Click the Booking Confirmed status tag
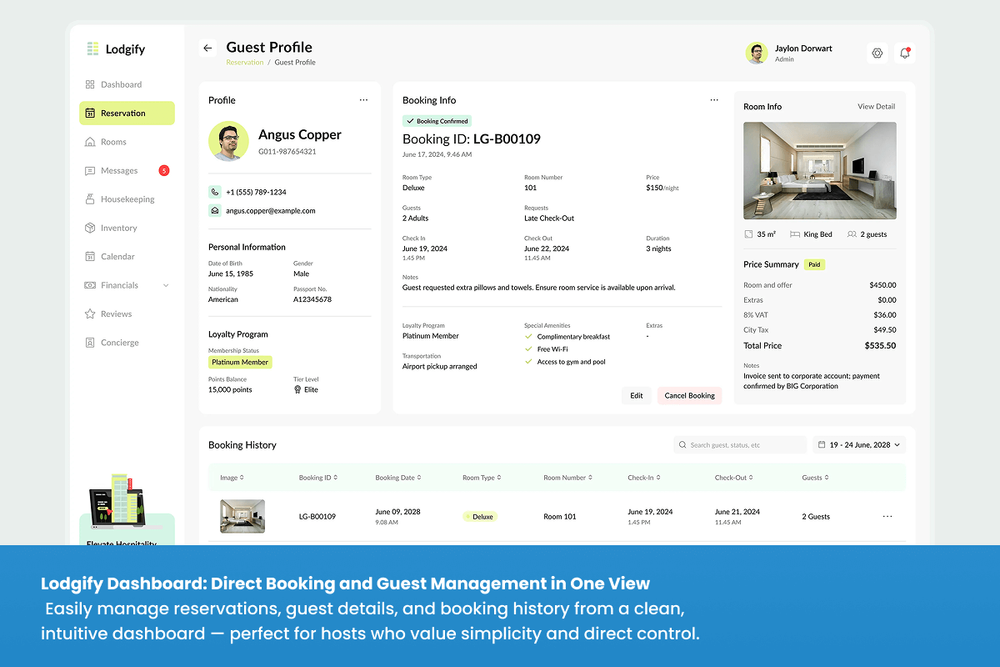The width and height of the screenshot is (1000, 667). [x=437, y=121]
